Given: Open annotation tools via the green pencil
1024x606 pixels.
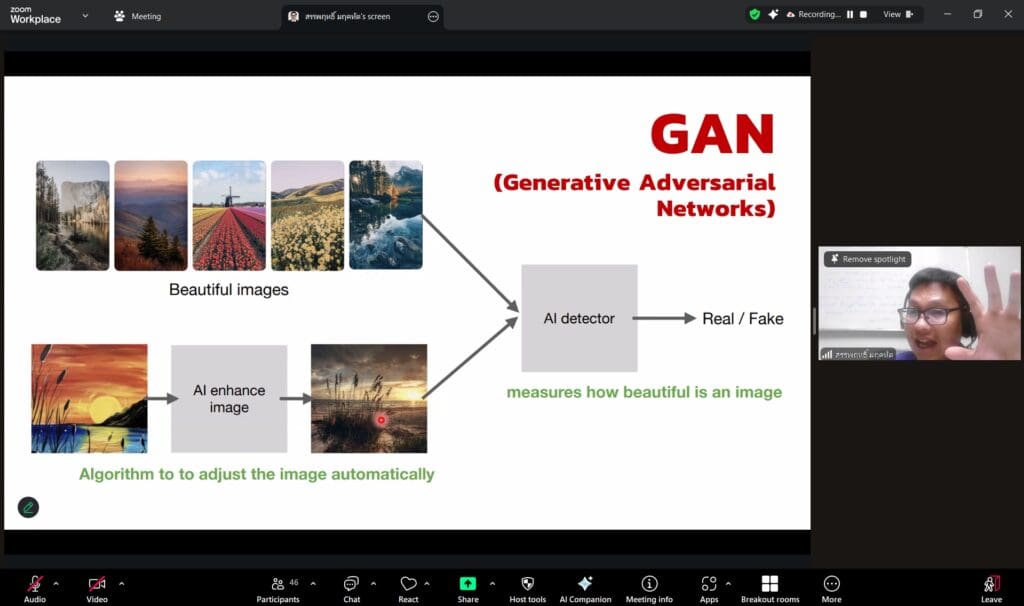Looking at the screenshot, I should (29, 507).
